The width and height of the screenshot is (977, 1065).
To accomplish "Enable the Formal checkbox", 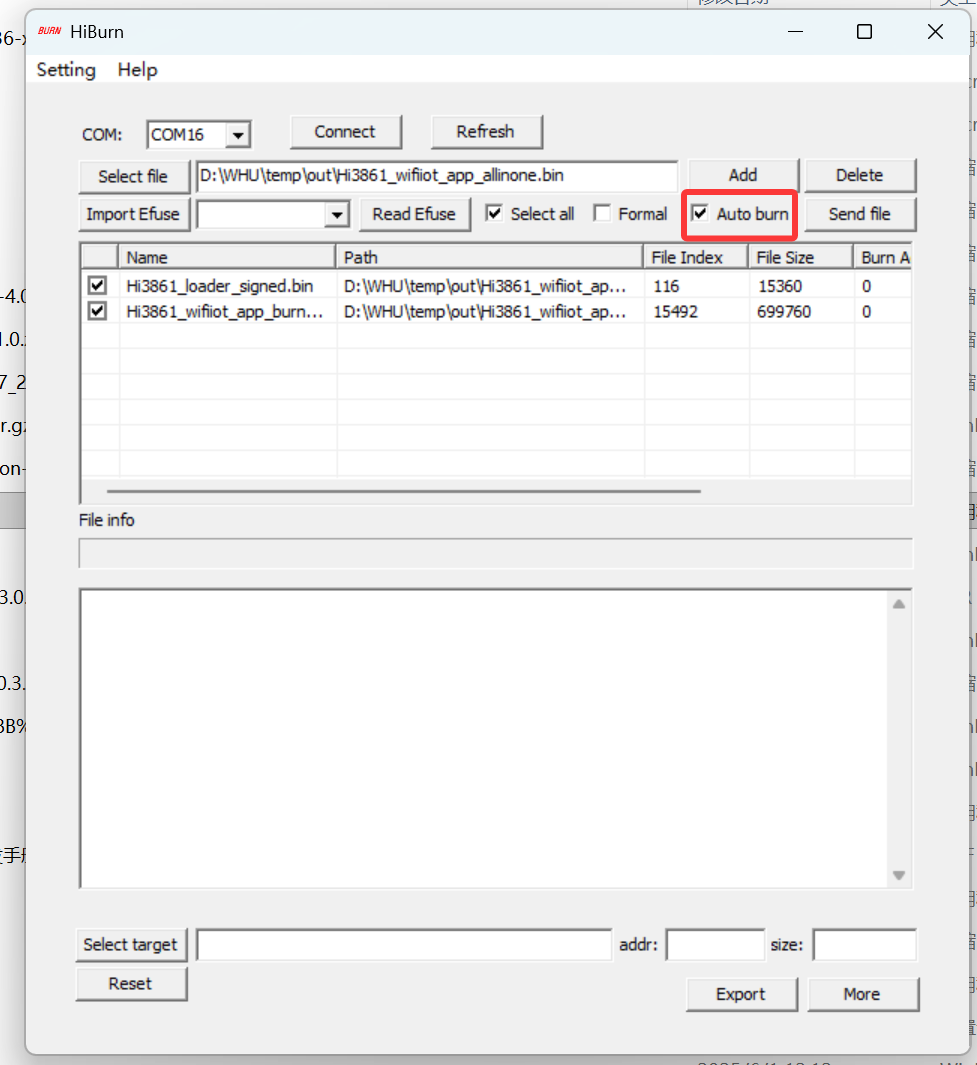I will tap(602, 213).
